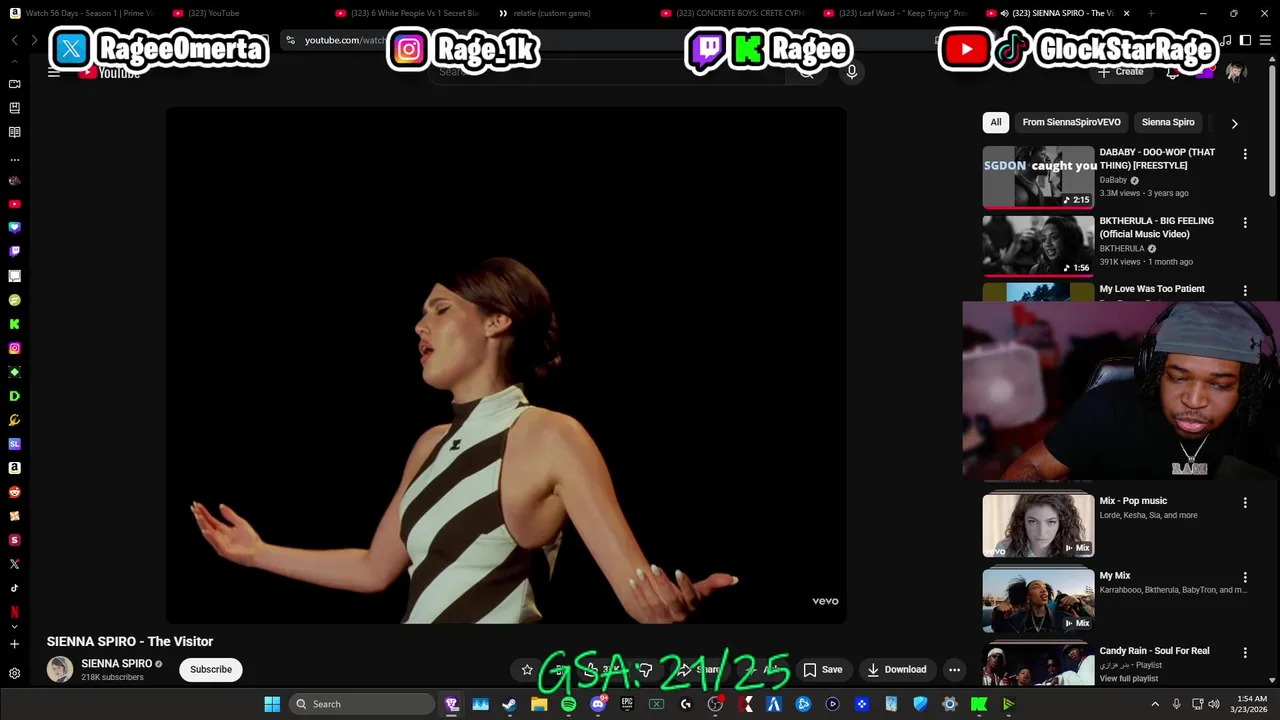Open the Kick icon in browser sidebar

(x=14, y=324)
